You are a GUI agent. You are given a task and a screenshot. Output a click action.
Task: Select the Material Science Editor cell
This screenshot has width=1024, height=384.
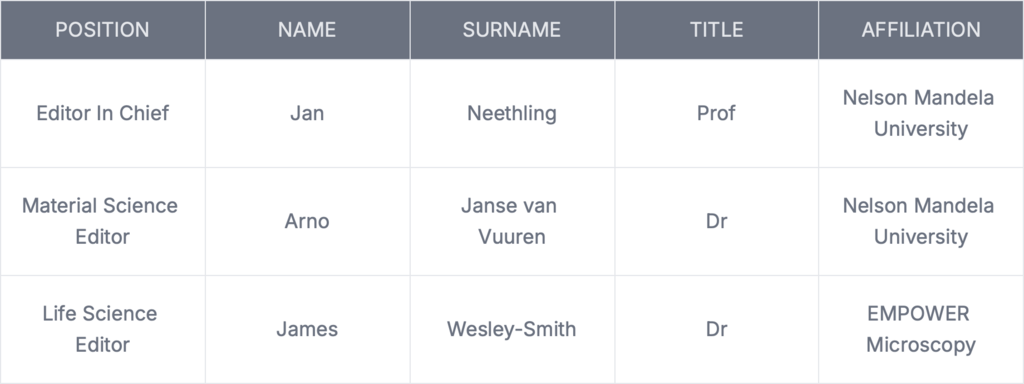[x=103, y=221]
